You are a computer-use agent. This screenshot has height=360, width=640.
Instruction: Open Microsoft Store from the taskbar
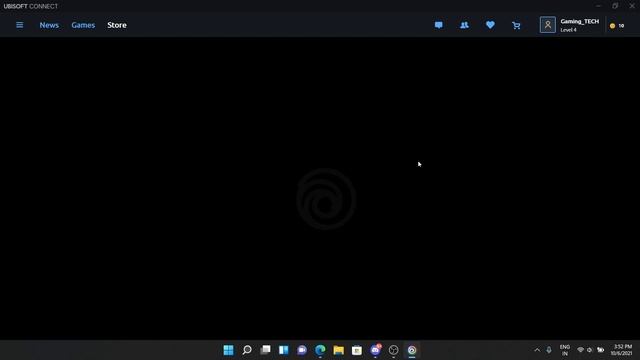pos(357,350)
